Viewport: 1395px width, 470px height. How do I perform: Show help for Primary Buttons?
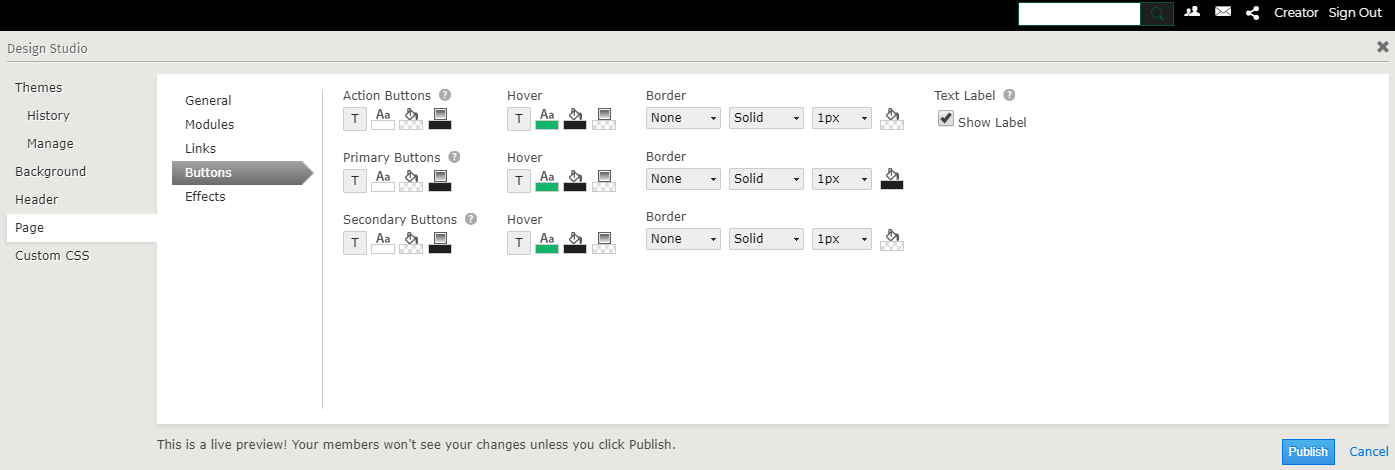tap(454, 157)
